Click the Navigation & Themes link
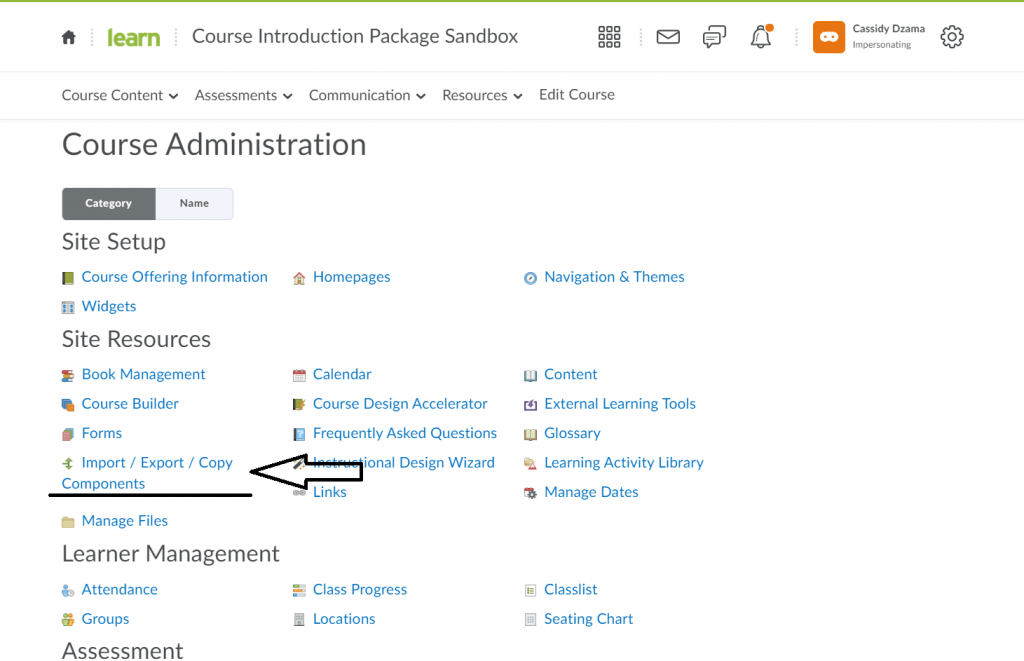 click(x=613, y=277)
